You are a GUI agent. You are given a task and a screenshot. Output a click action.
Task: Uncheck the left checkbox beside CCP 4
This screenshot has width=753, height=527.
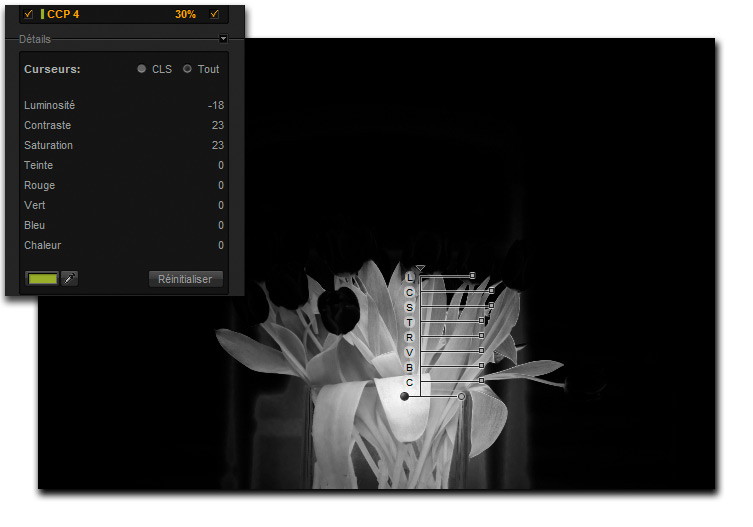tap(28, 14)
